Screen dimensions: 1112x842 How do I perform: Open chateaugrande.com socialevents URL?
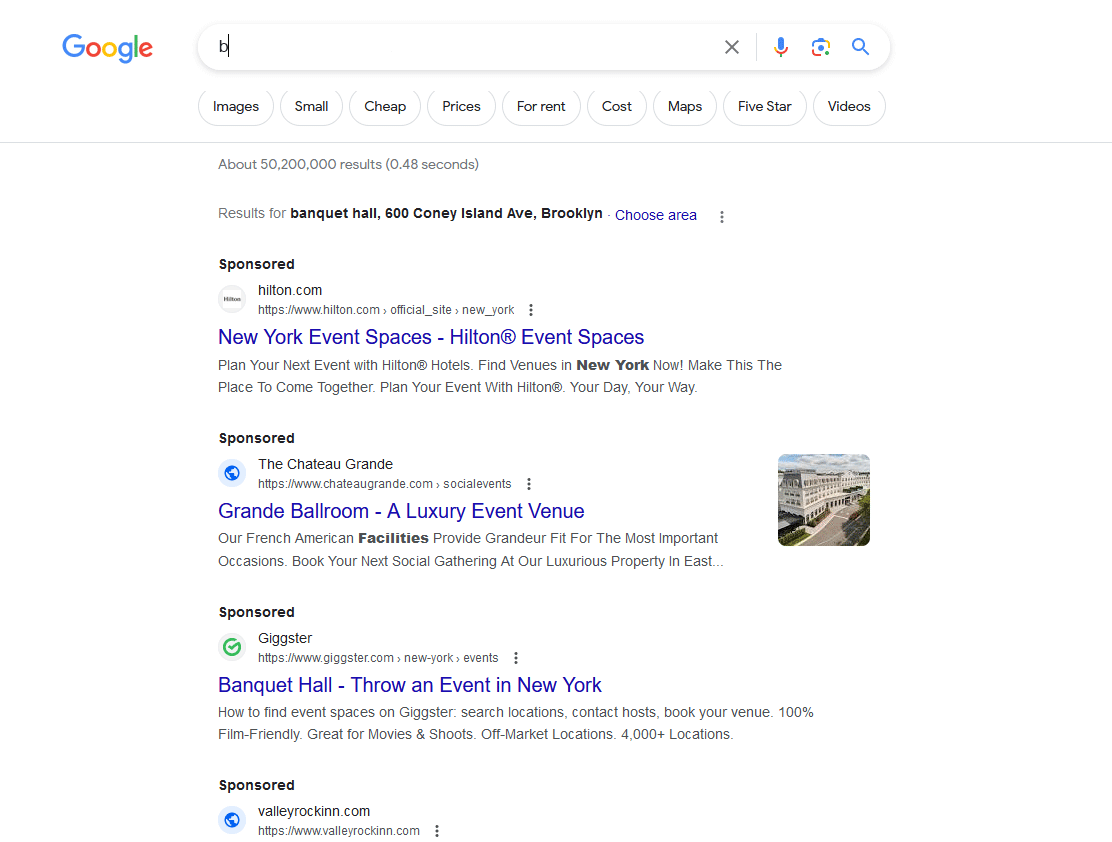pyautogui.click(x=384, y=484)
